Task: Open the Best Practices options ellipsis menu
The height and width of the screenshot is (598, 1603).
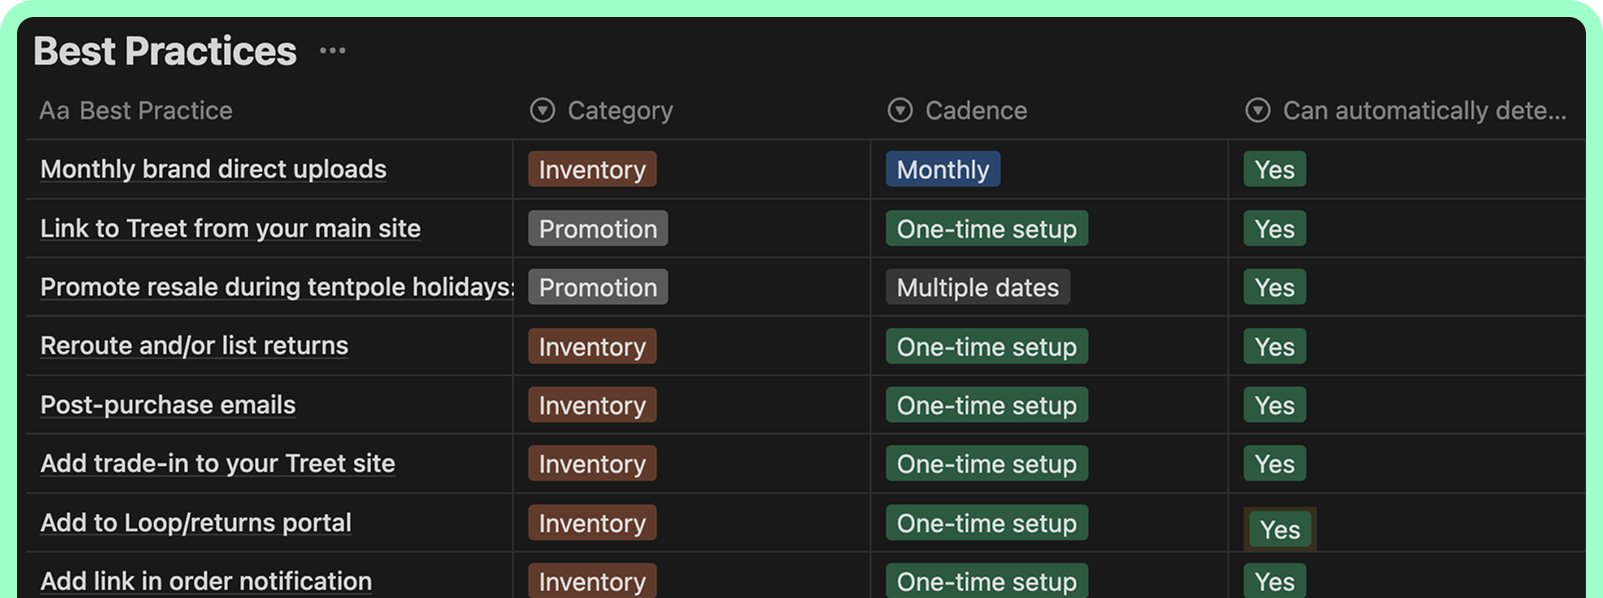Action: (x=332, y=50)
